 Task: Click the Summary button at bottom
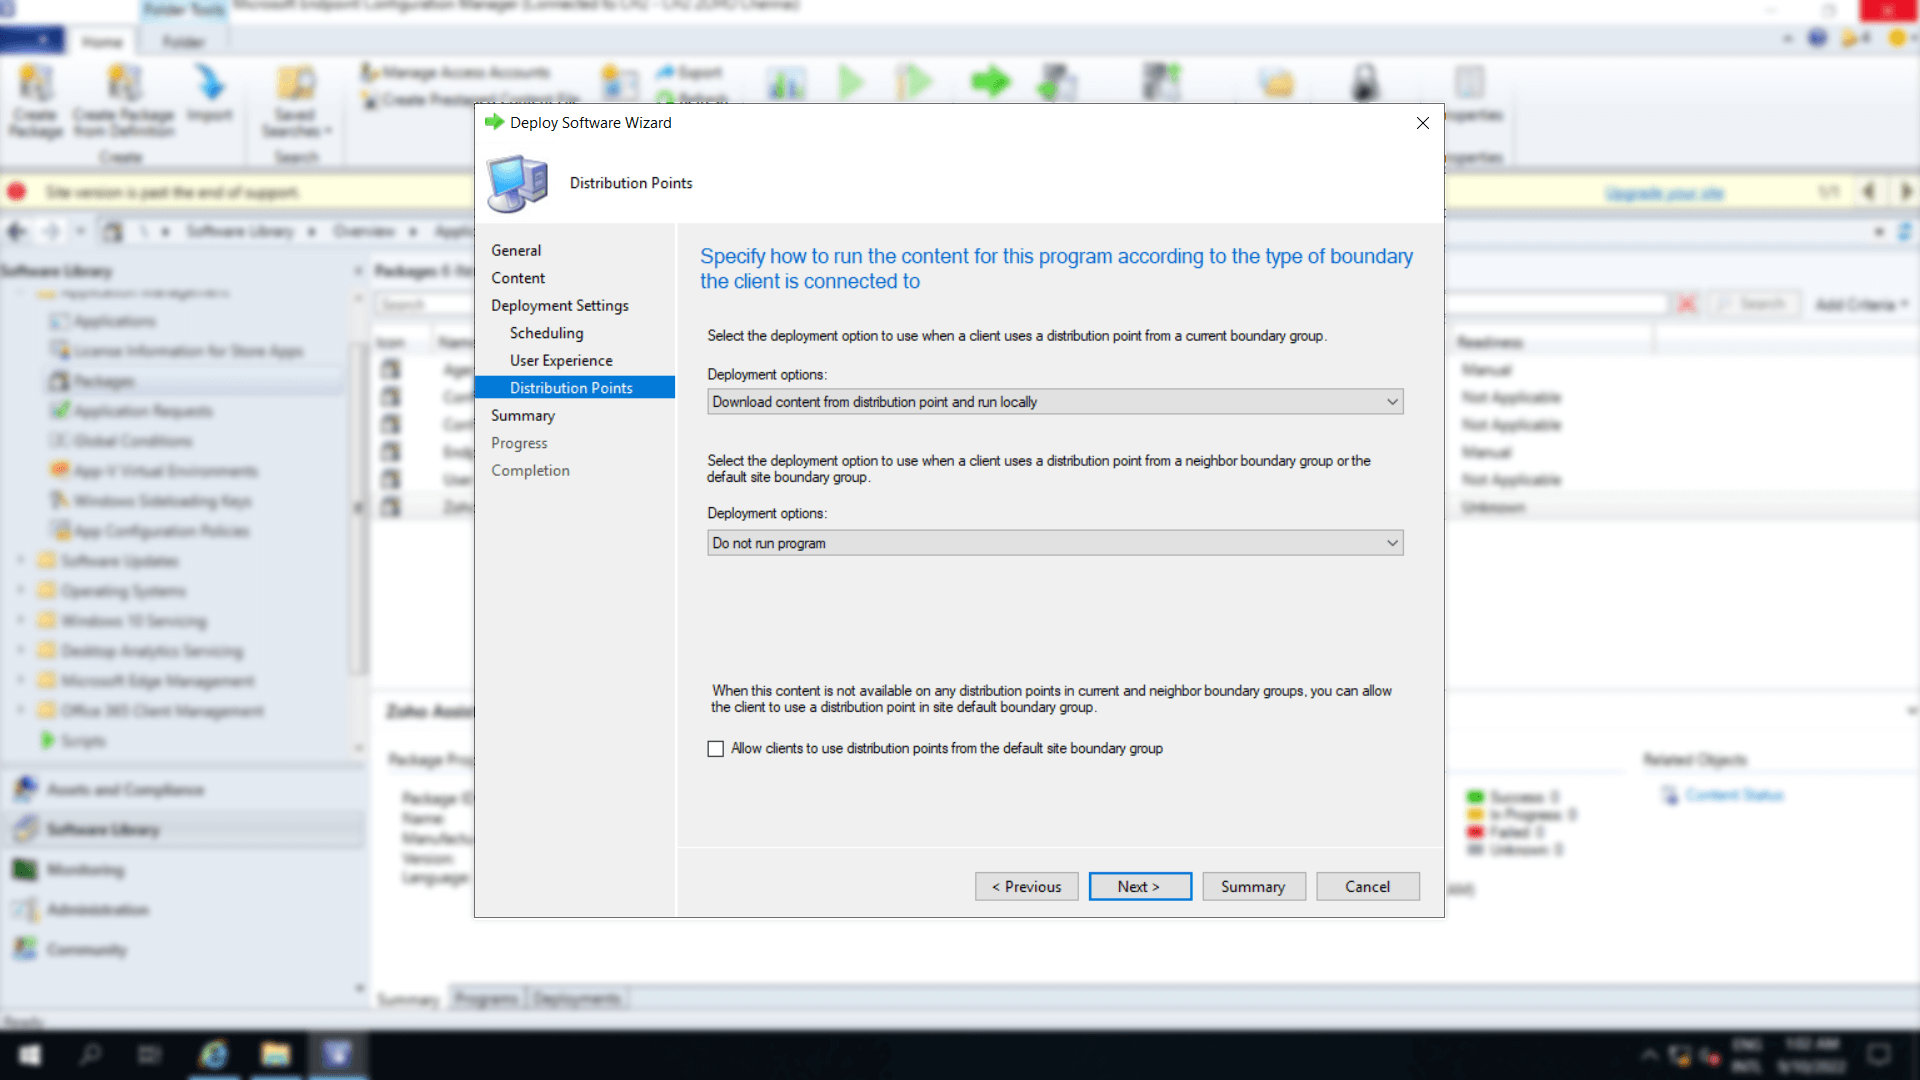tap(1253, 887)
